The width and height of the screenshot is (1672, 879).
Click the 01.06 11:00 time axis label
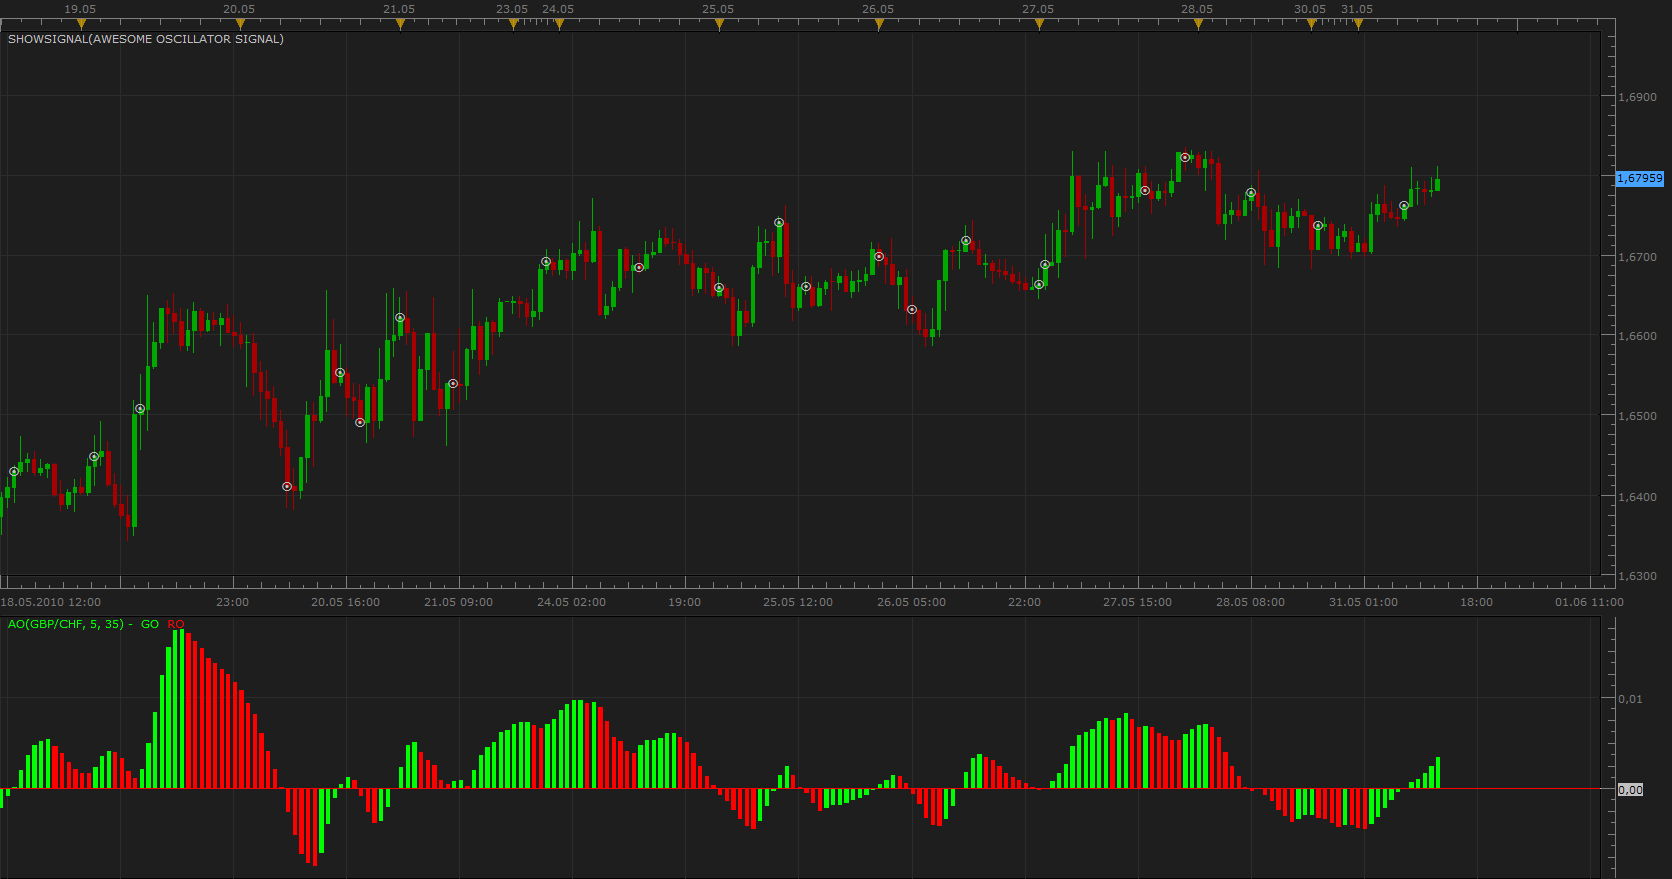point(1590,602)
